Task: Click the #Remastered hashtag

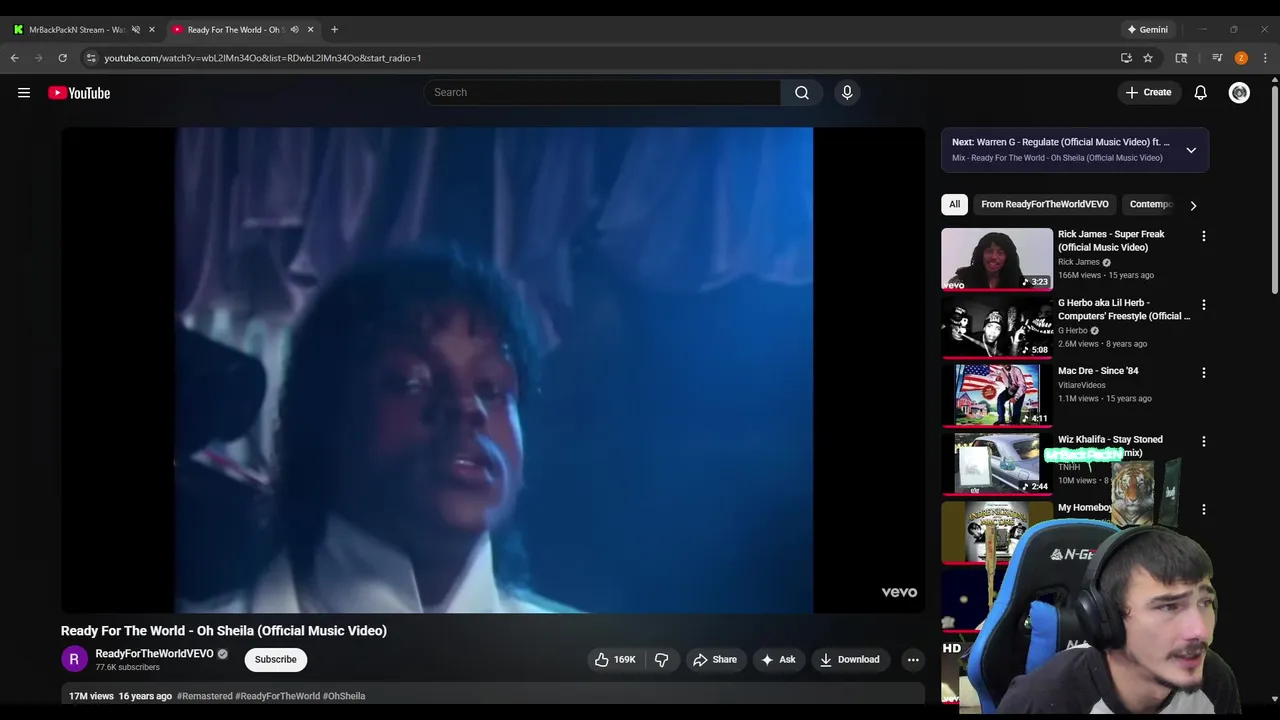Action: point(205,696)
